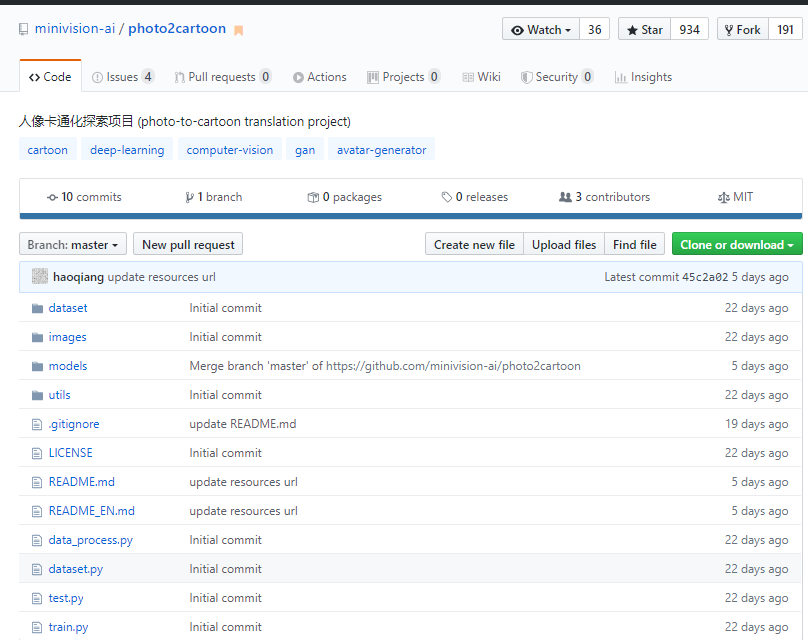Click the Upload files button
Screen dimensions: 808x640
(564, 244)
